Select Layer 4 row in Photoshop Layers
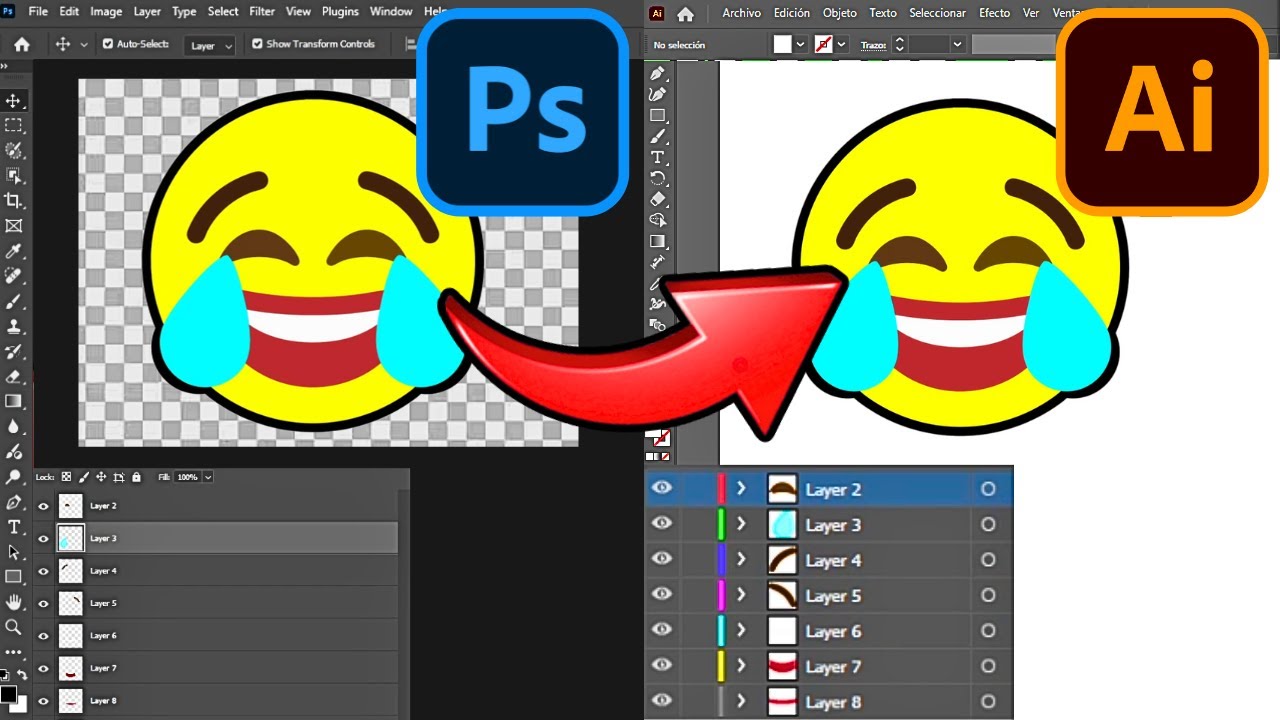The image size is (1280, 720). (x=216, y=571)
